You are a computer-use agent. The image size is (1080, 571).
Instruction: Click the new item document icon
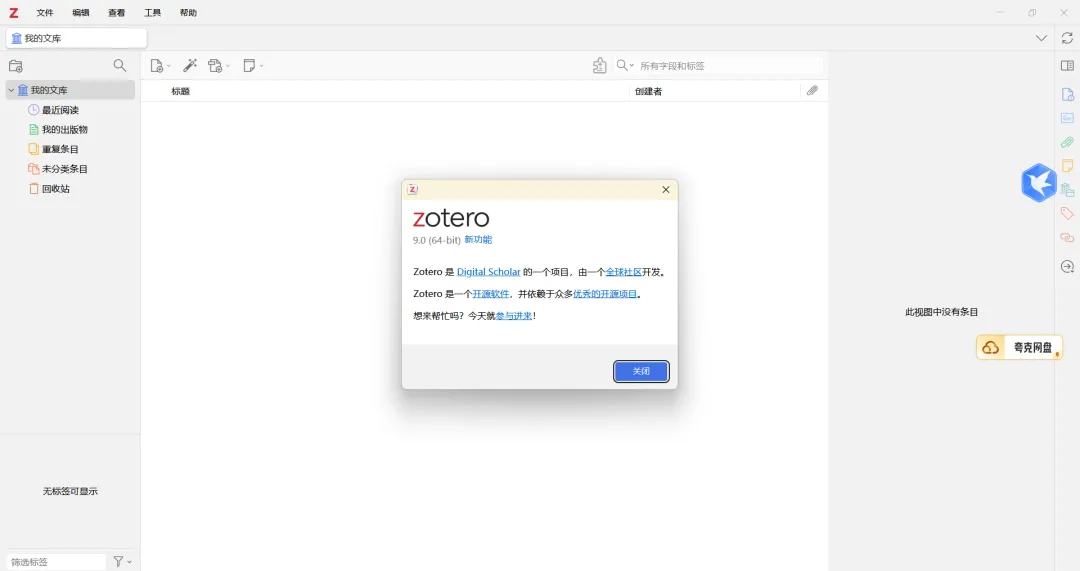(x=156, y=65)
